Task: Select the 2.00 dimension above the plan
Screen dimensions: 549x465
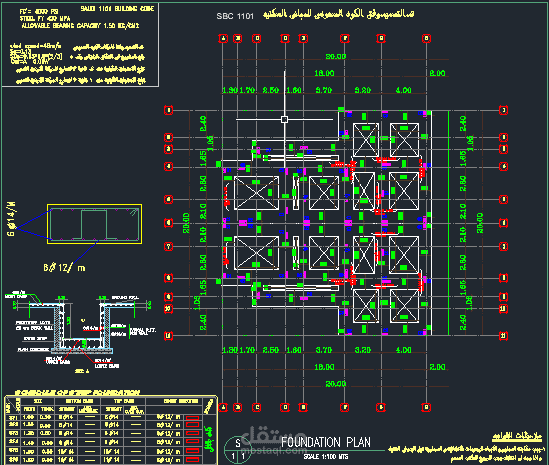Action: coord(438,73)
